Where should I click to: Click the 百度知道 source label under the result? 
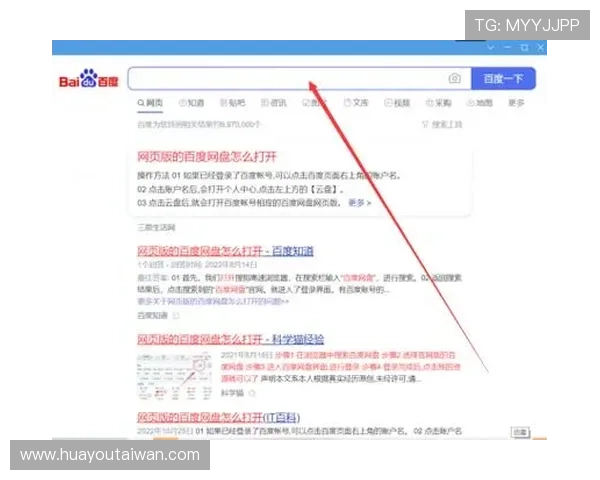[152, 315]
